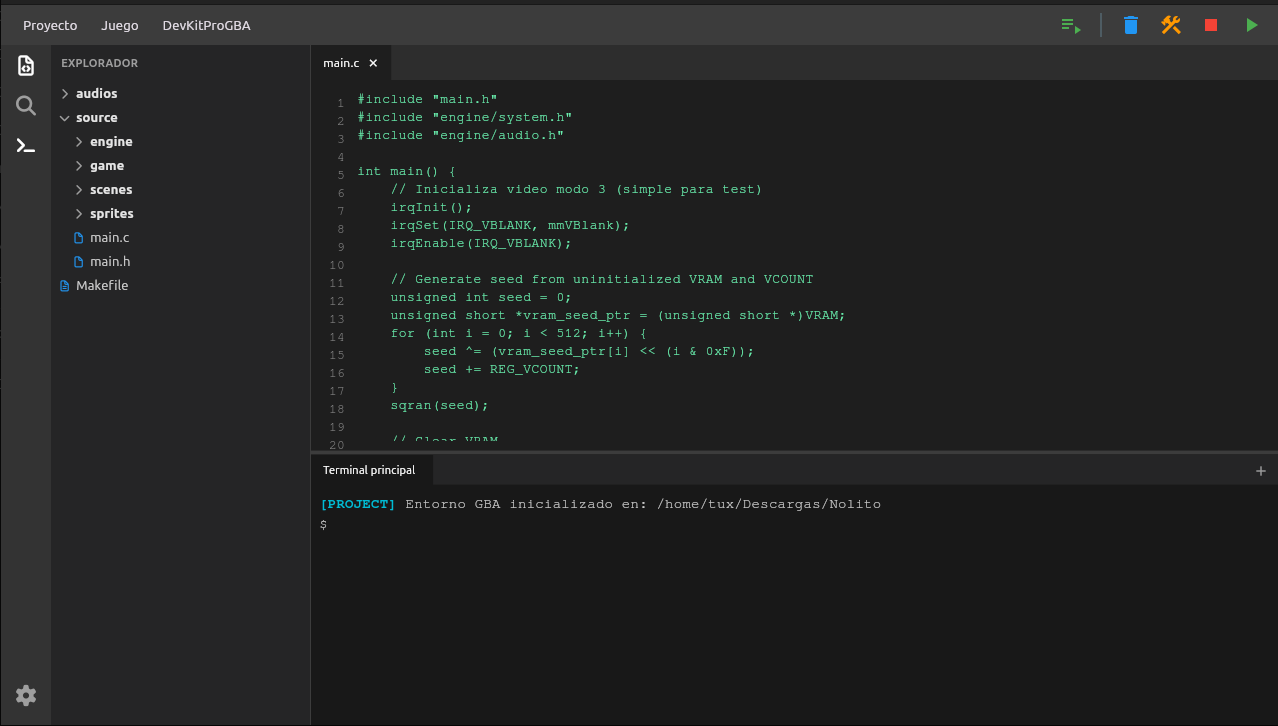
Task: Click the 'sqran(seed);' code line
Action: click(x=440, y=406)
